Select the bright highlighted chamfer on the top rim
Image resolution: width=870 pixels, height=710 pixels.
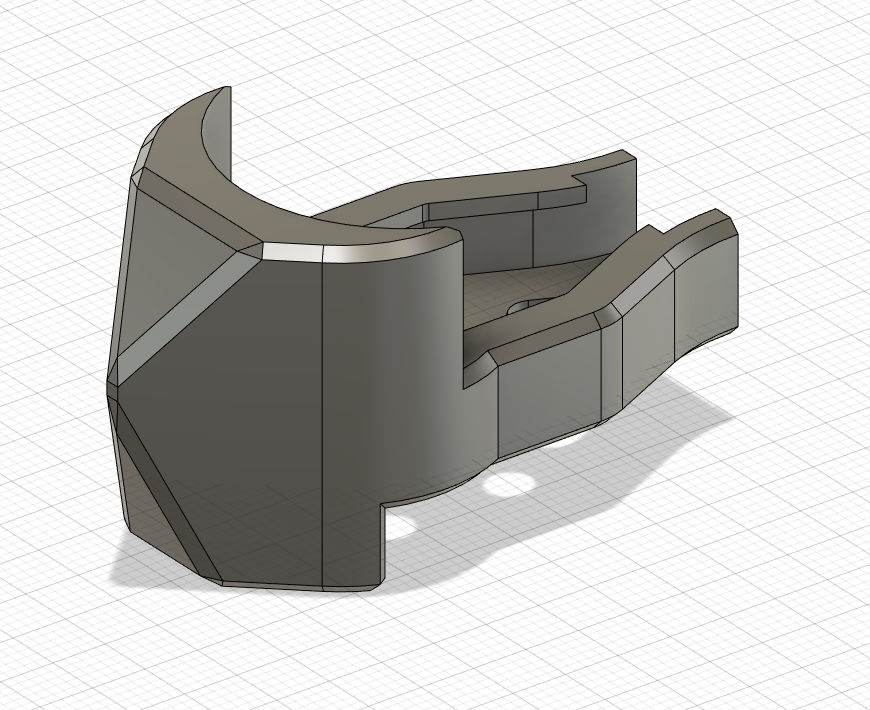pos(293,250)
